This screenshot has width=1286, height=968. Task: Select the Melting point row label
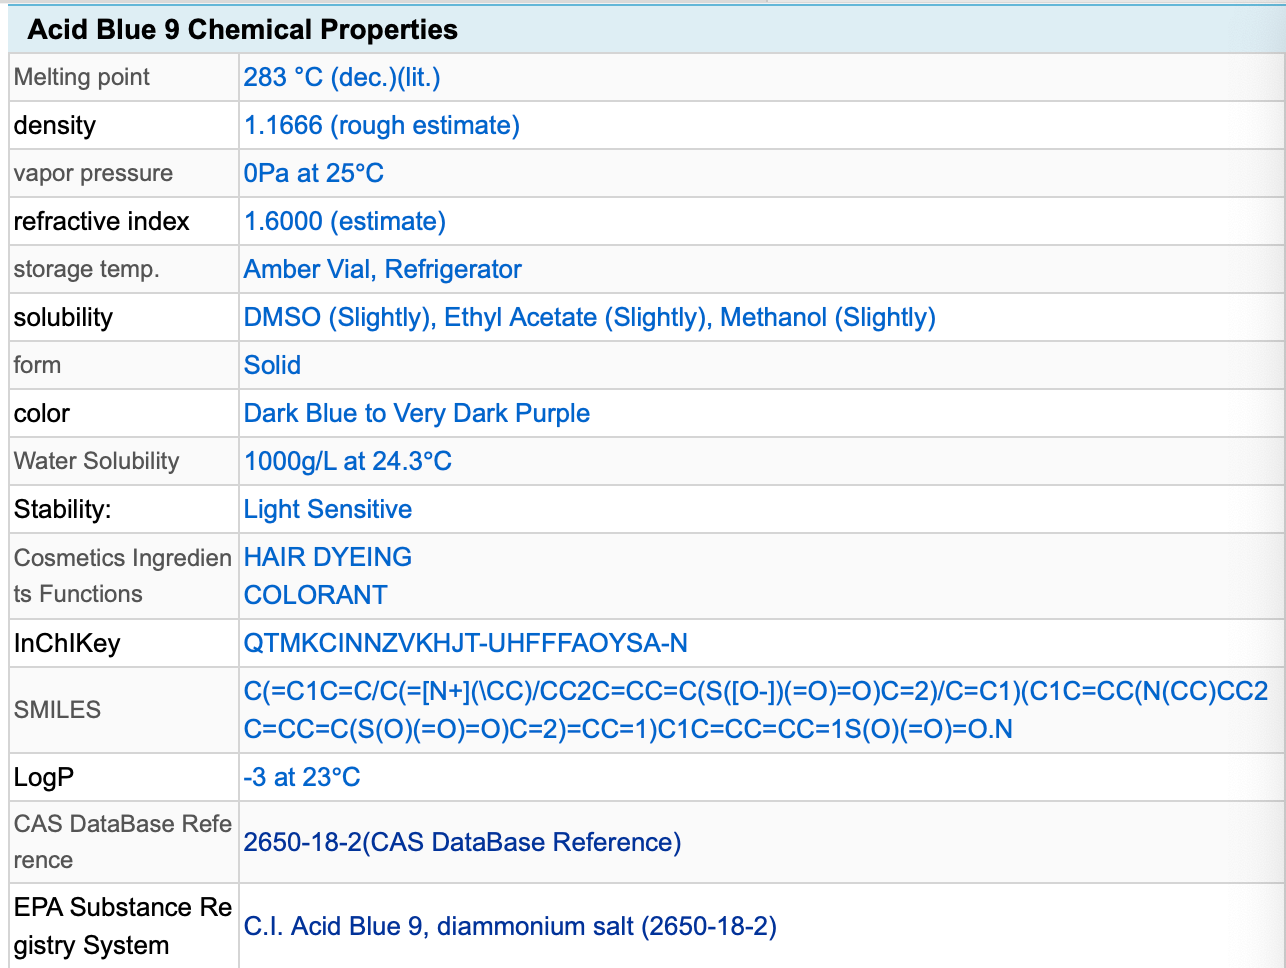82,77
